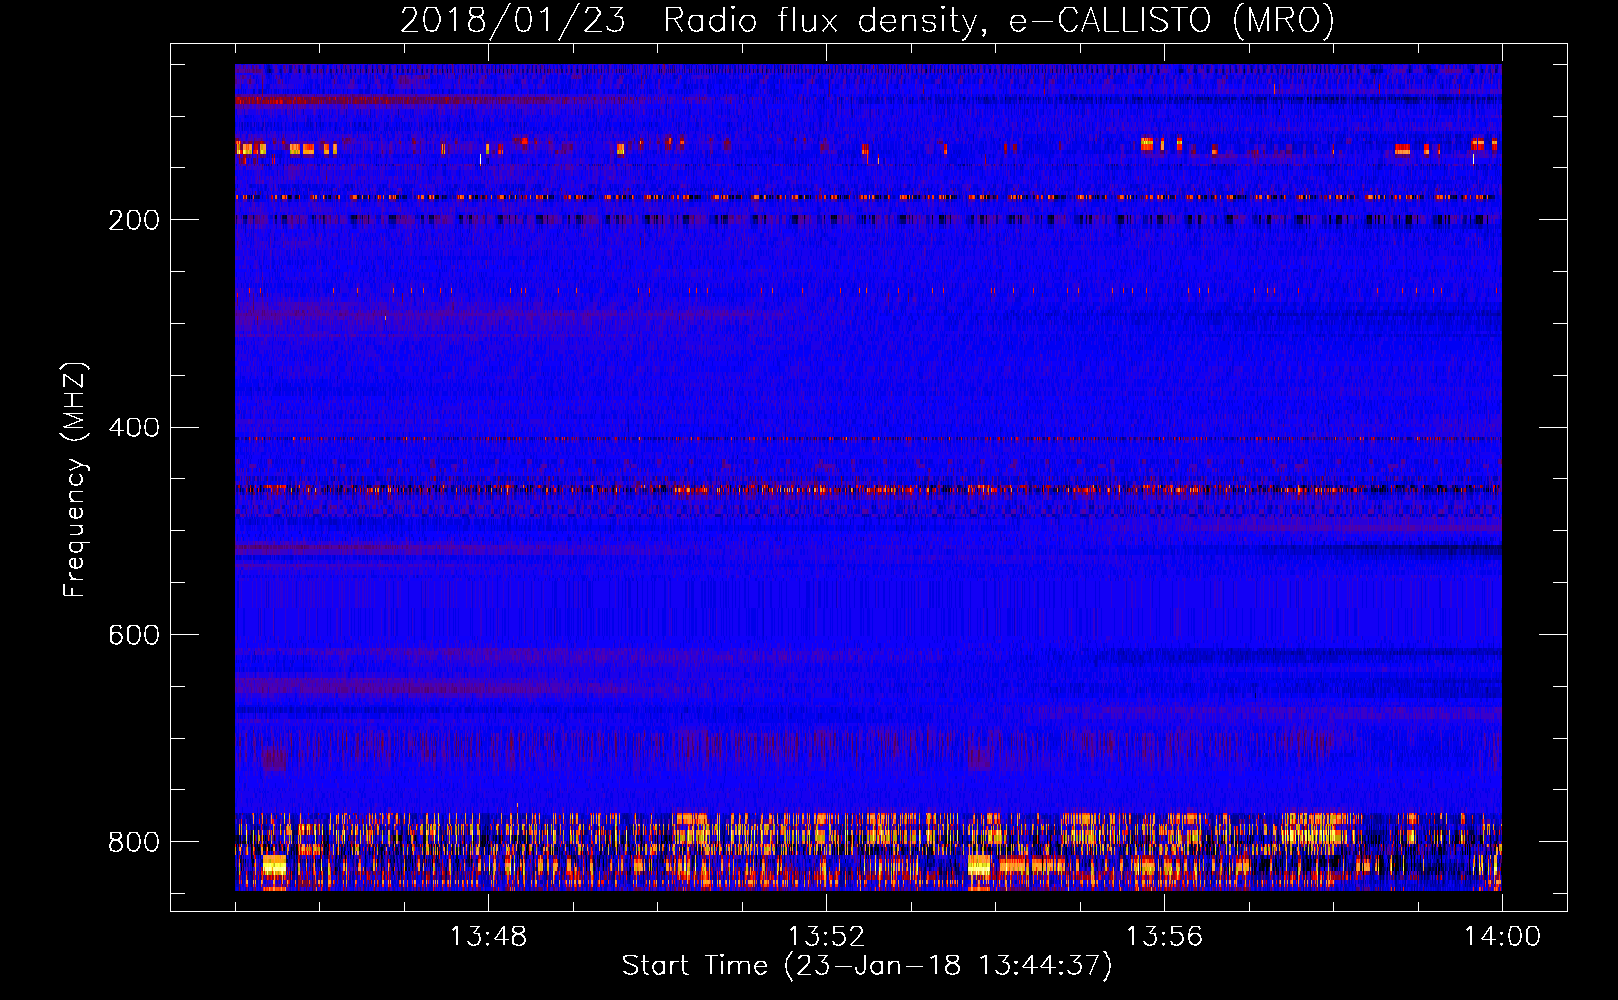Click the 13:56 time tick label
The width and height of the screenshot is (1618, 1000).
tap(1164, 937)
